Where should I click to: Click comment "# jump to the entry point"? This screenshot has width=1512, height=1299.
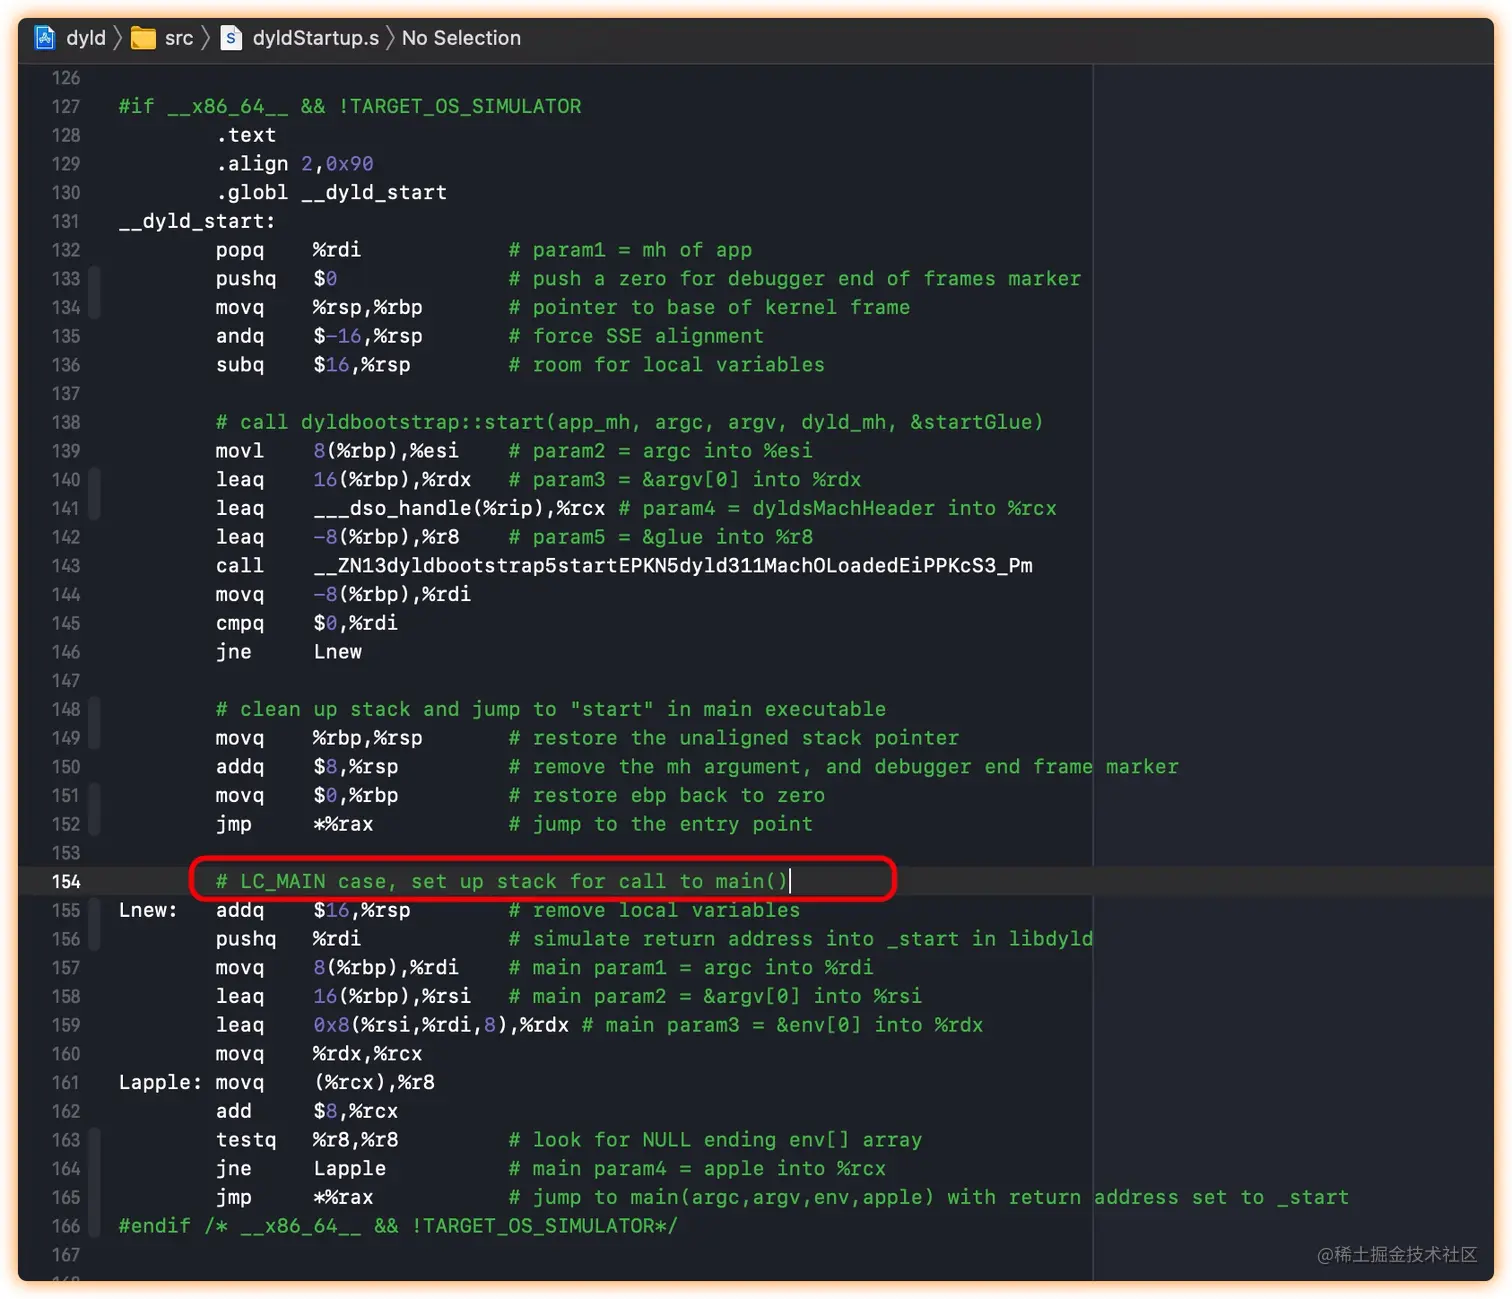(x=660, y=824)
